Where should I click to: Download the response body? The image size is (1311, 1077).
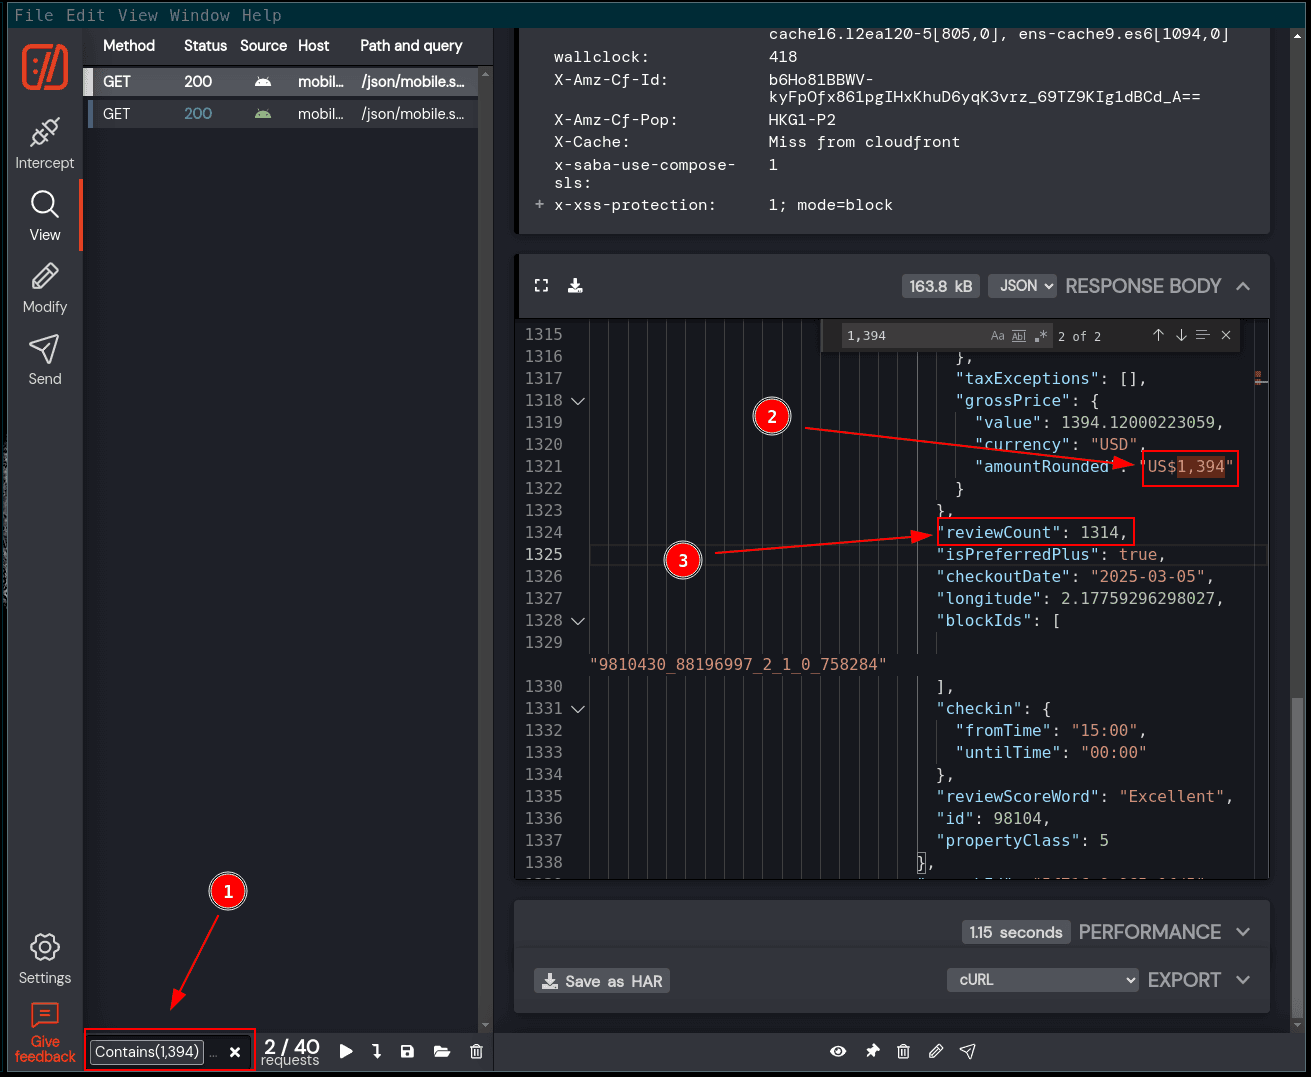pyautogui.click(x=575, y=286)
